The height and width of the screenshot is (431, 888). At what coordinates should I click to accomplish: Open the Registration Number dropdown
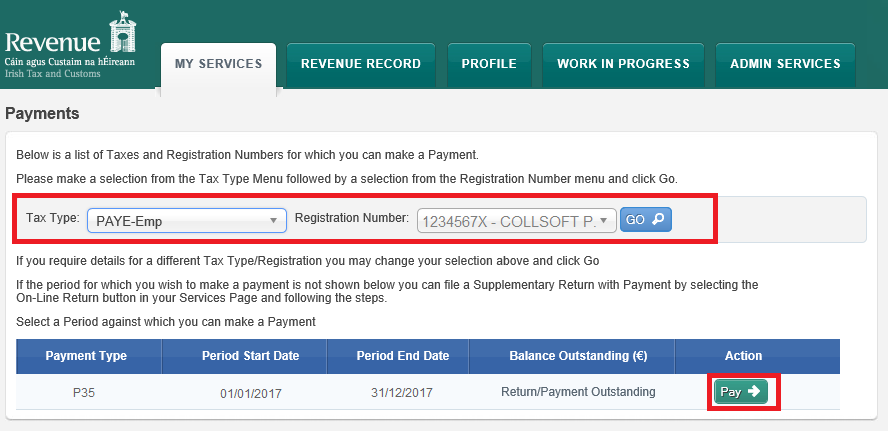516,221
